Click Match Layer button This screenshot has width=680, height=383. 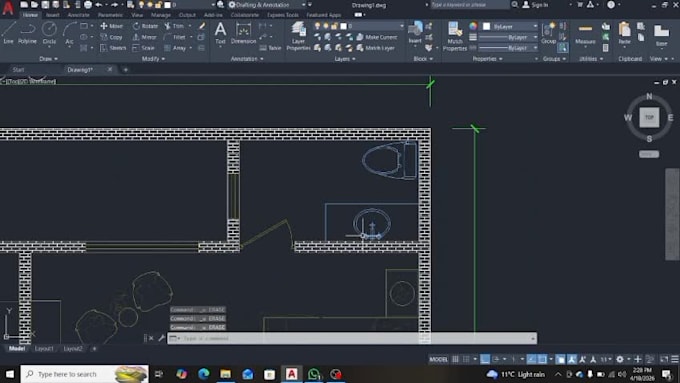375,48
